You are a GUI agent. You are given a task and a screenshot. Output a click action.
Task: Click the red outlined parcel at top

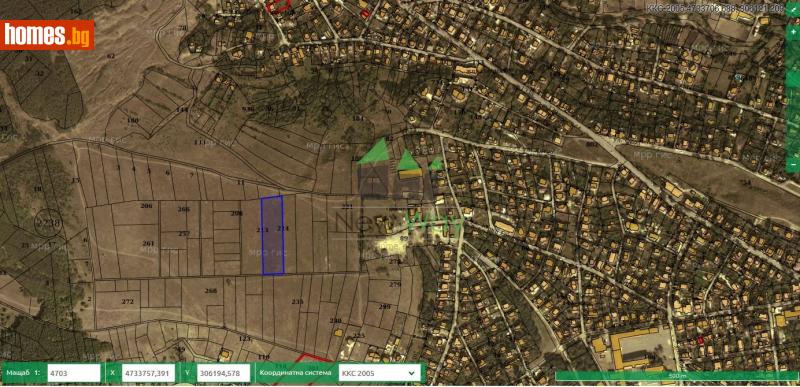(278, 6)
